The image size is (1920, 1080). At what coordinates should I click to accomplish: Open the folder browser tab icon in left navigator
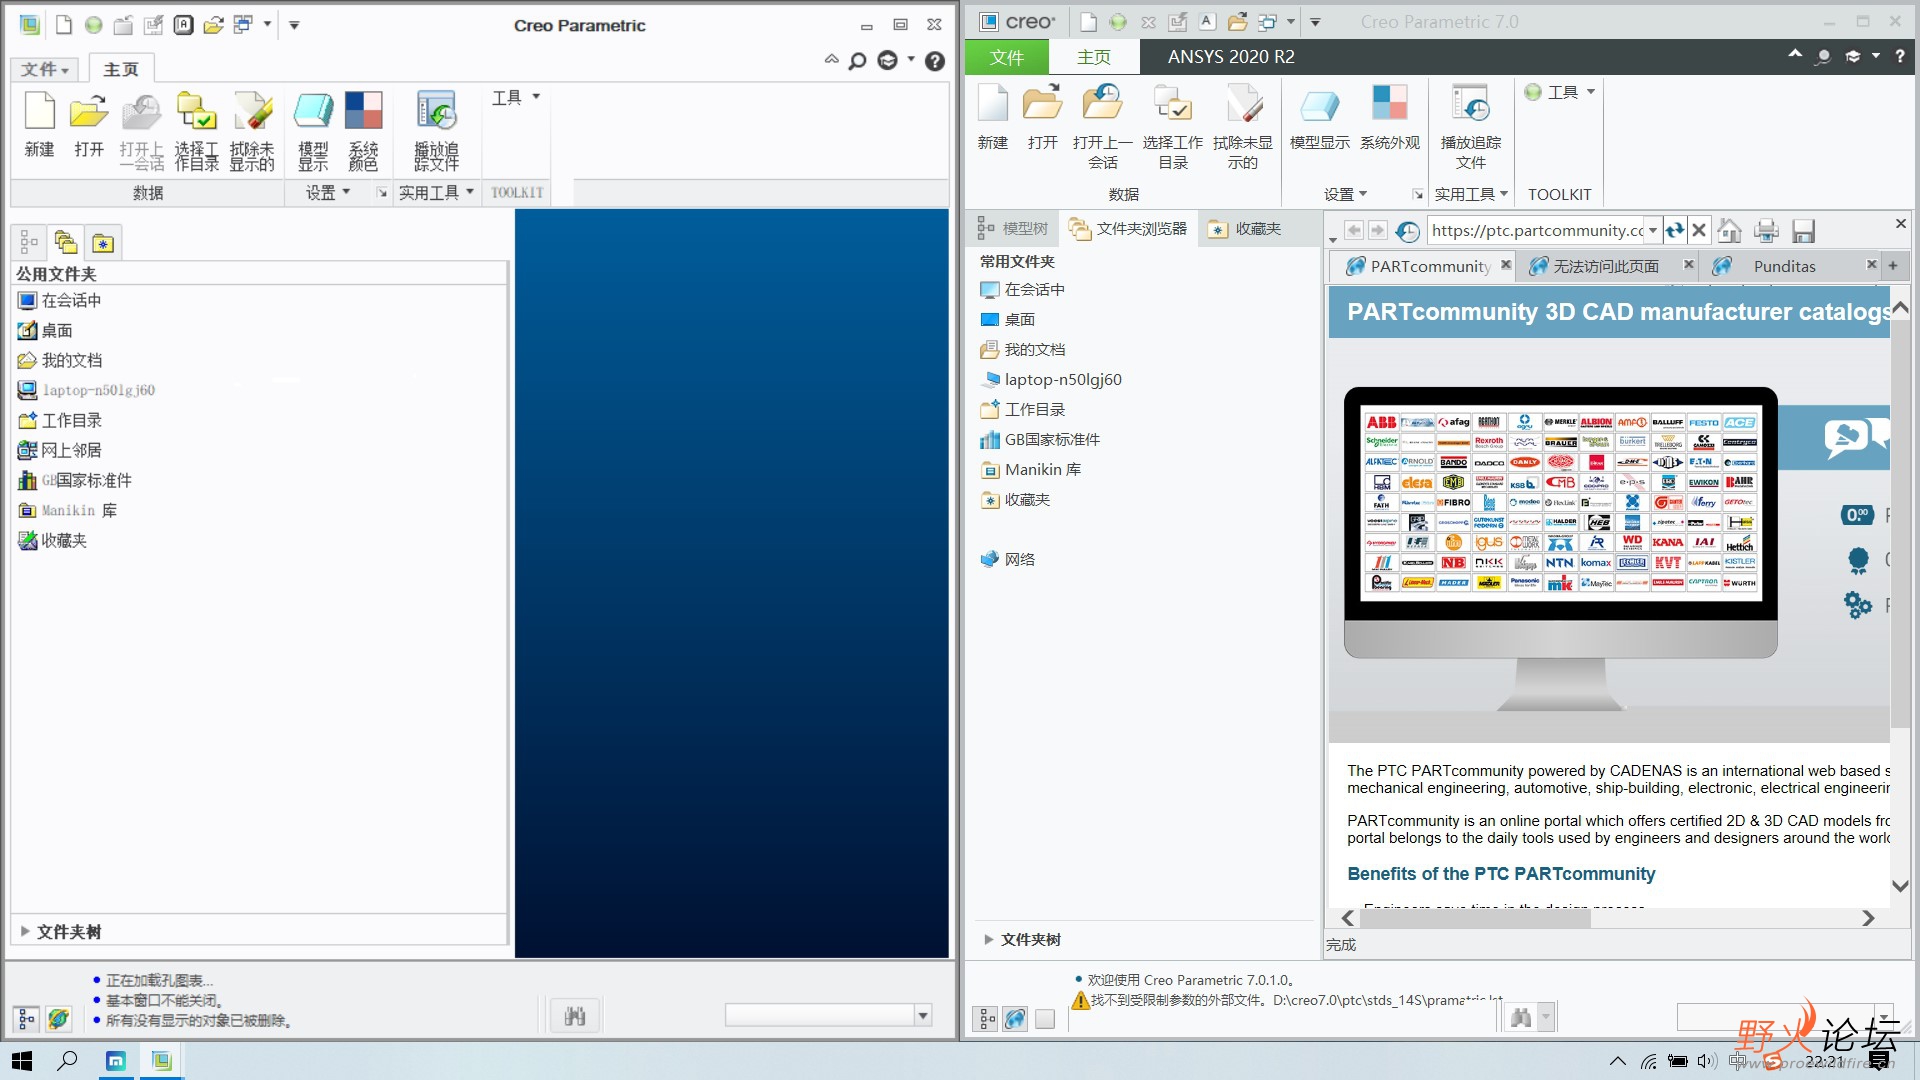click(x=66, y=242)
